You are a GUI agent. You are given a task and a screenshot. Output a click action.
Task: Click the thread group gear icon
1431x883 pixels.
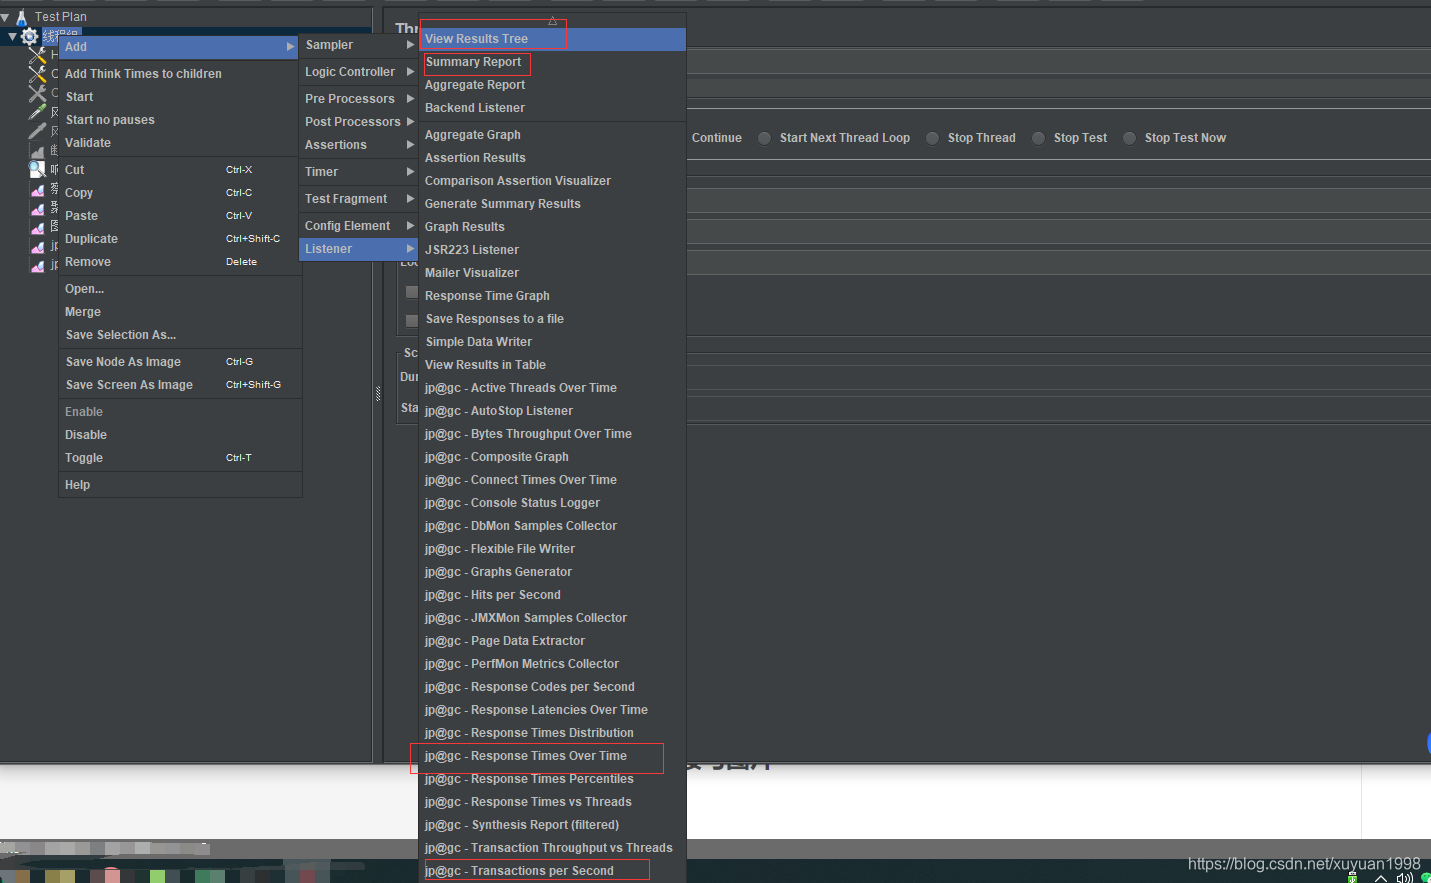(x=30, y=36)
